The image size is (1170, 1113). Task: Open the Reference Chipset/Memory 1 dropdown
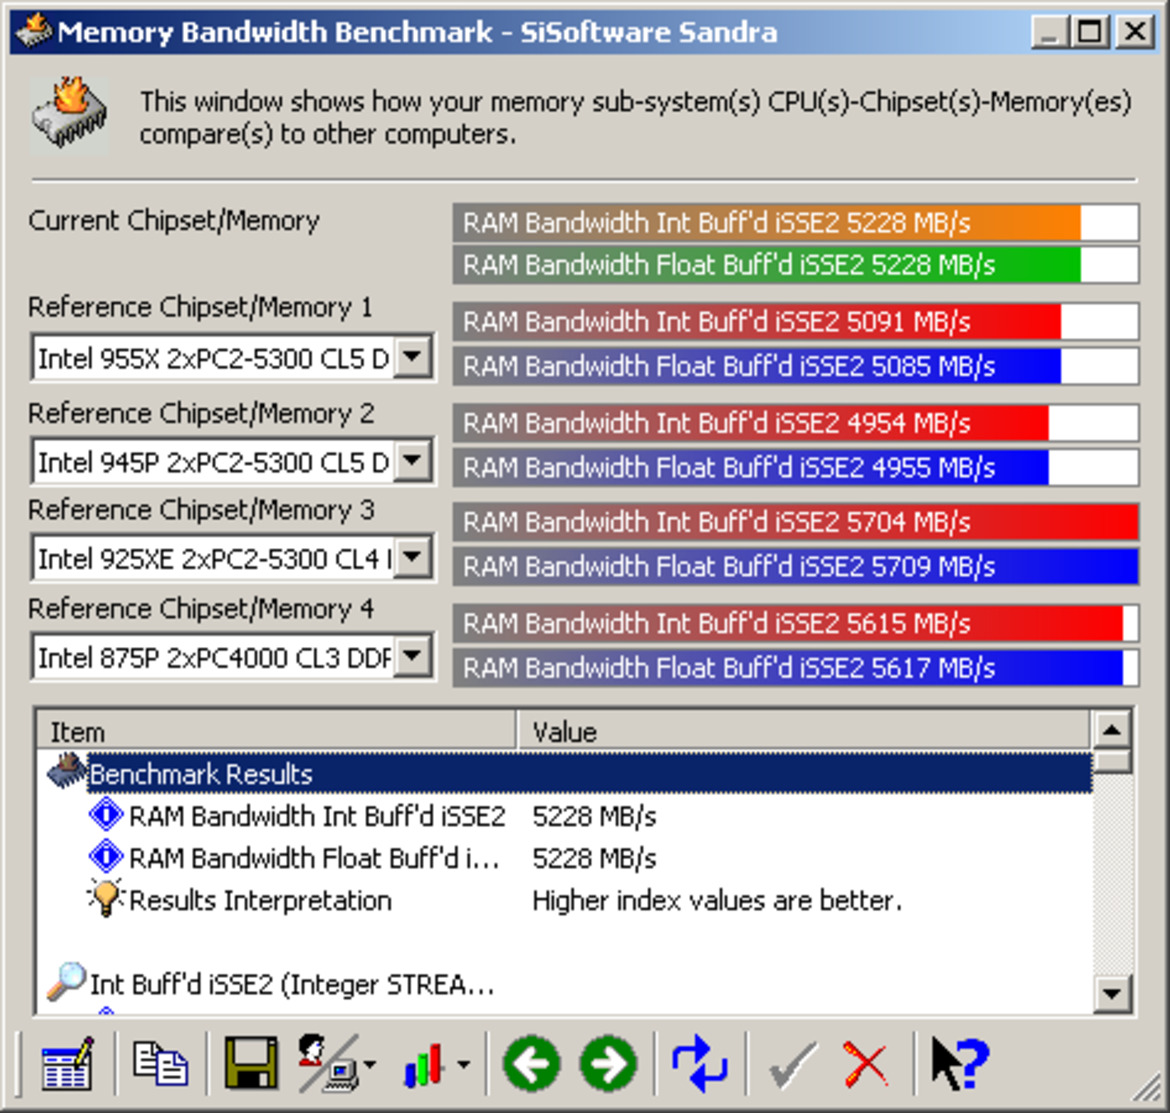tap(413, 357)
